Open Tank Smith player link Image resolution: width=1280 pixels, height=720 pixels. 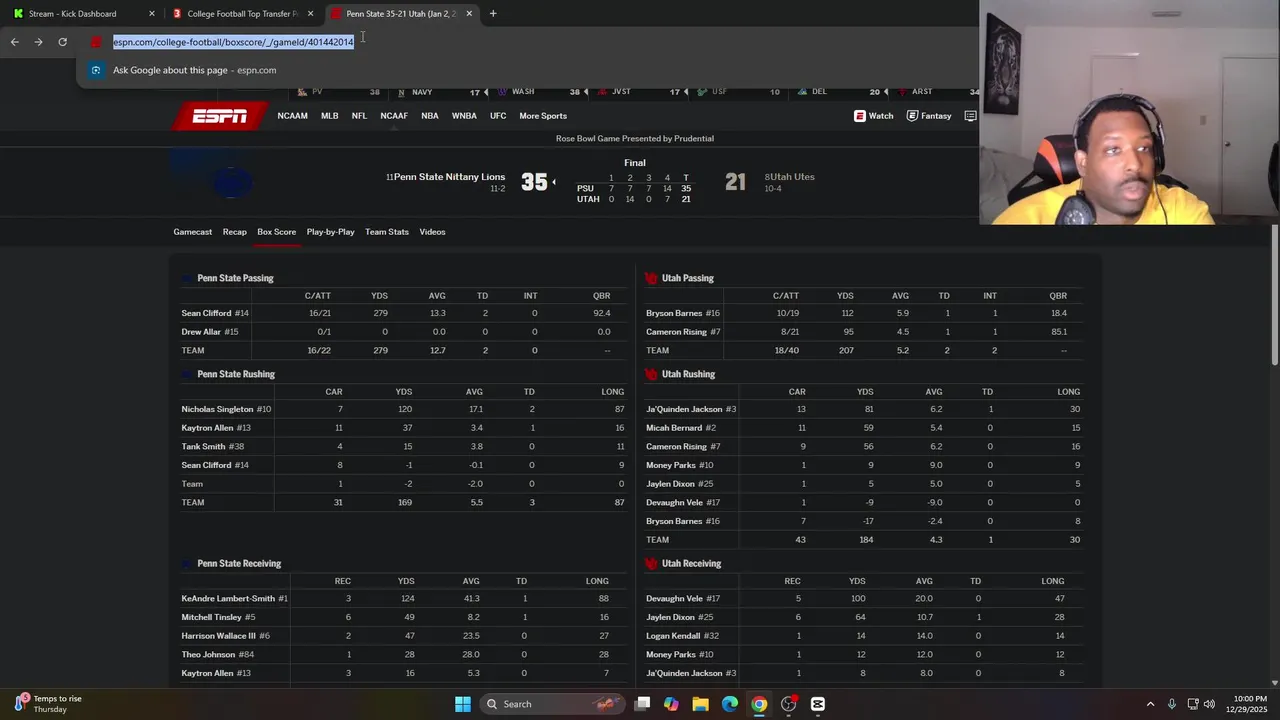(x=203, y=447)
